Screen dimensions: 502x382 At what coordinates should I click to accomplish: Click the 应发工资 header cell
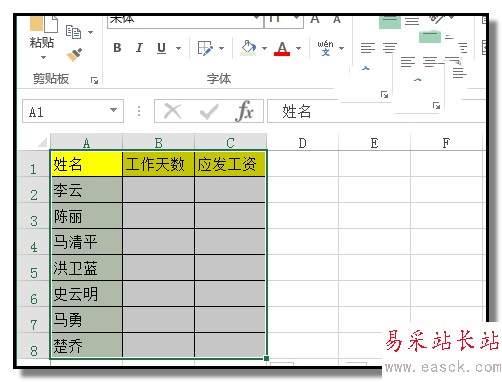click(230, 164)
